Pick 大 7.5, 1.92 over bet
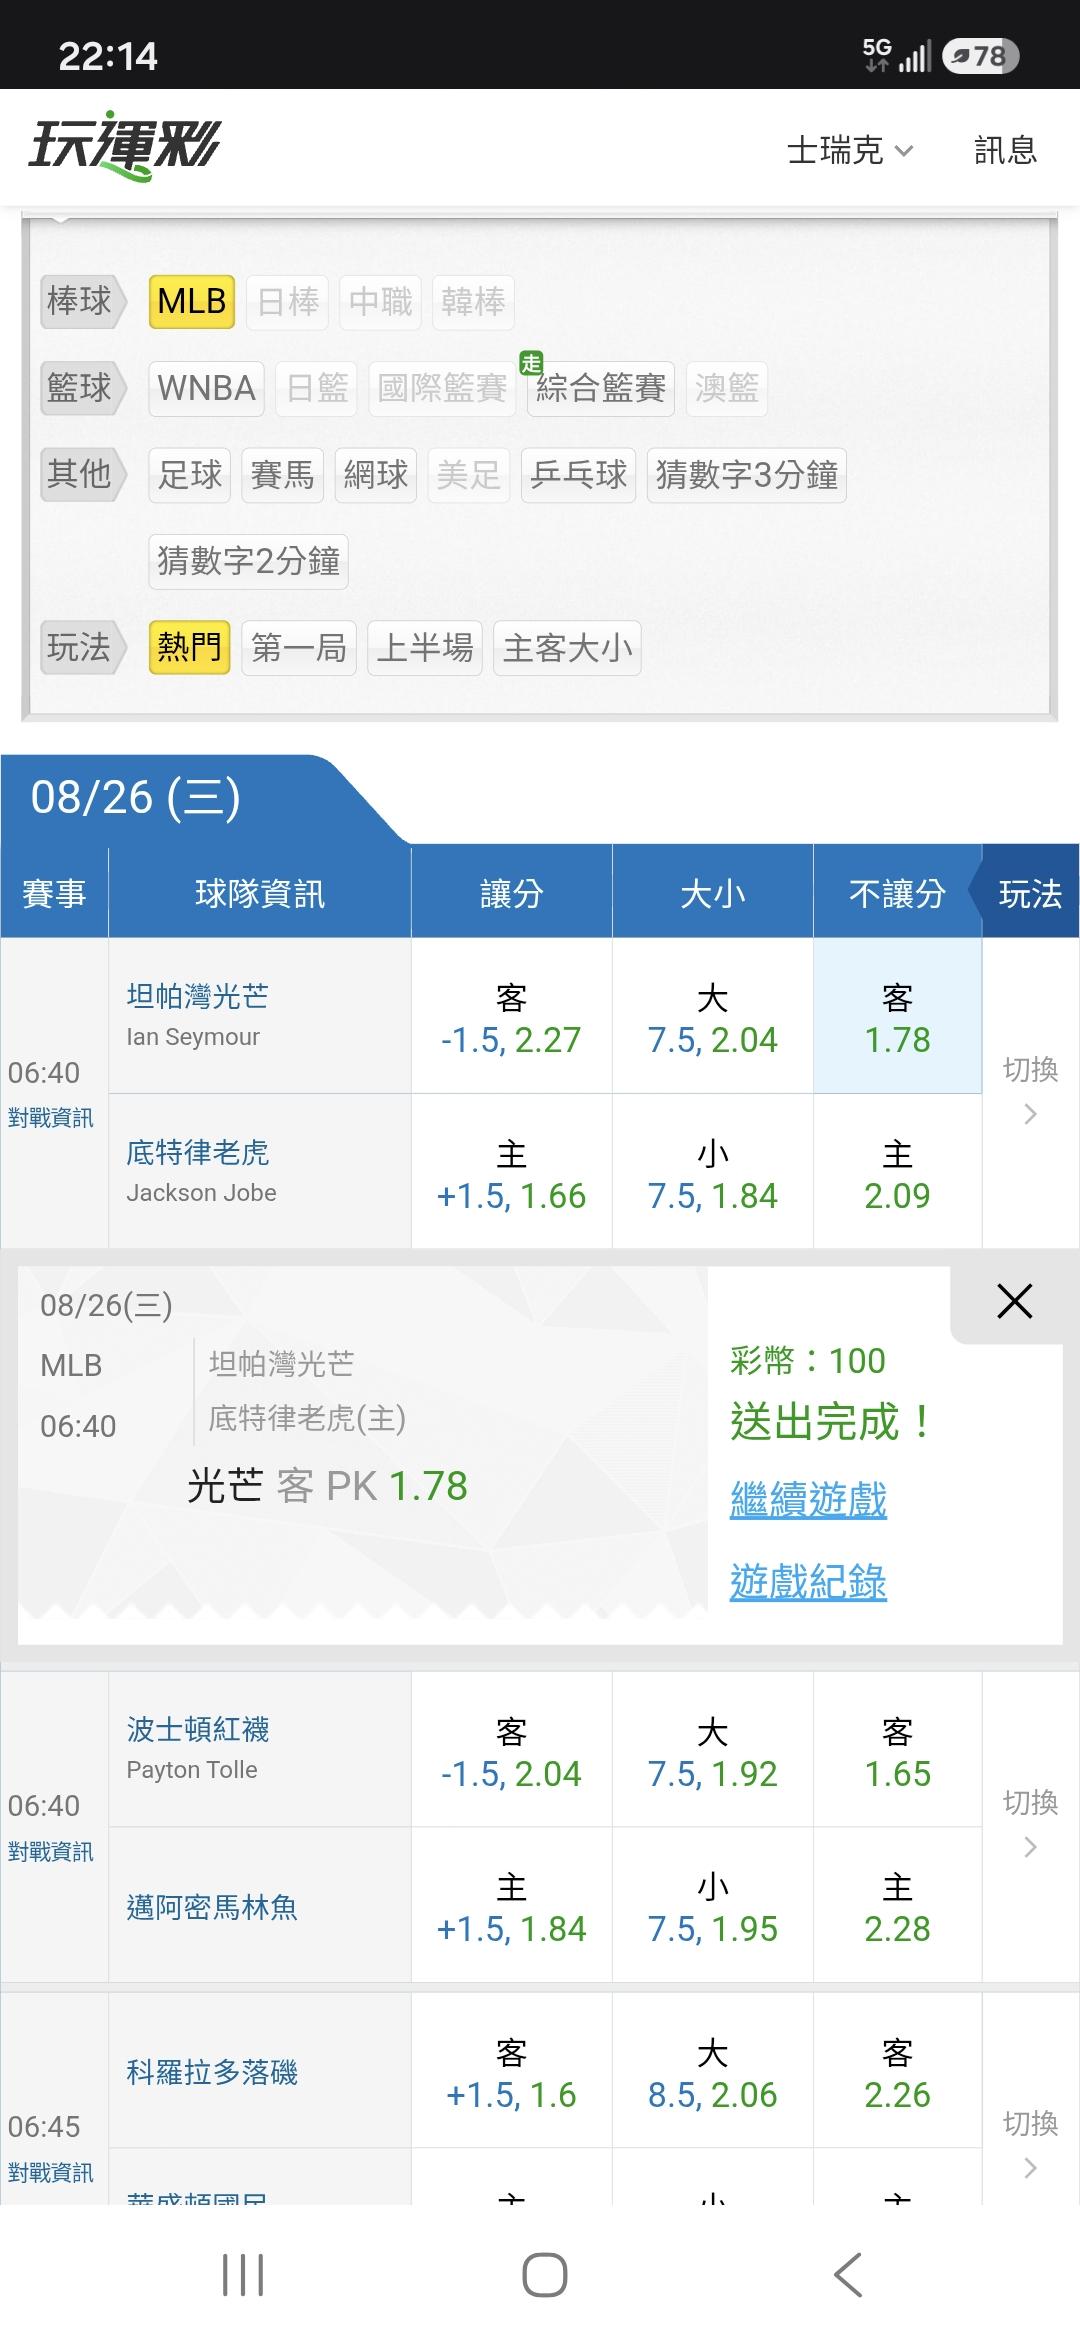The width and height of the screenshot is (1080, 2340). click(712, 1750)
